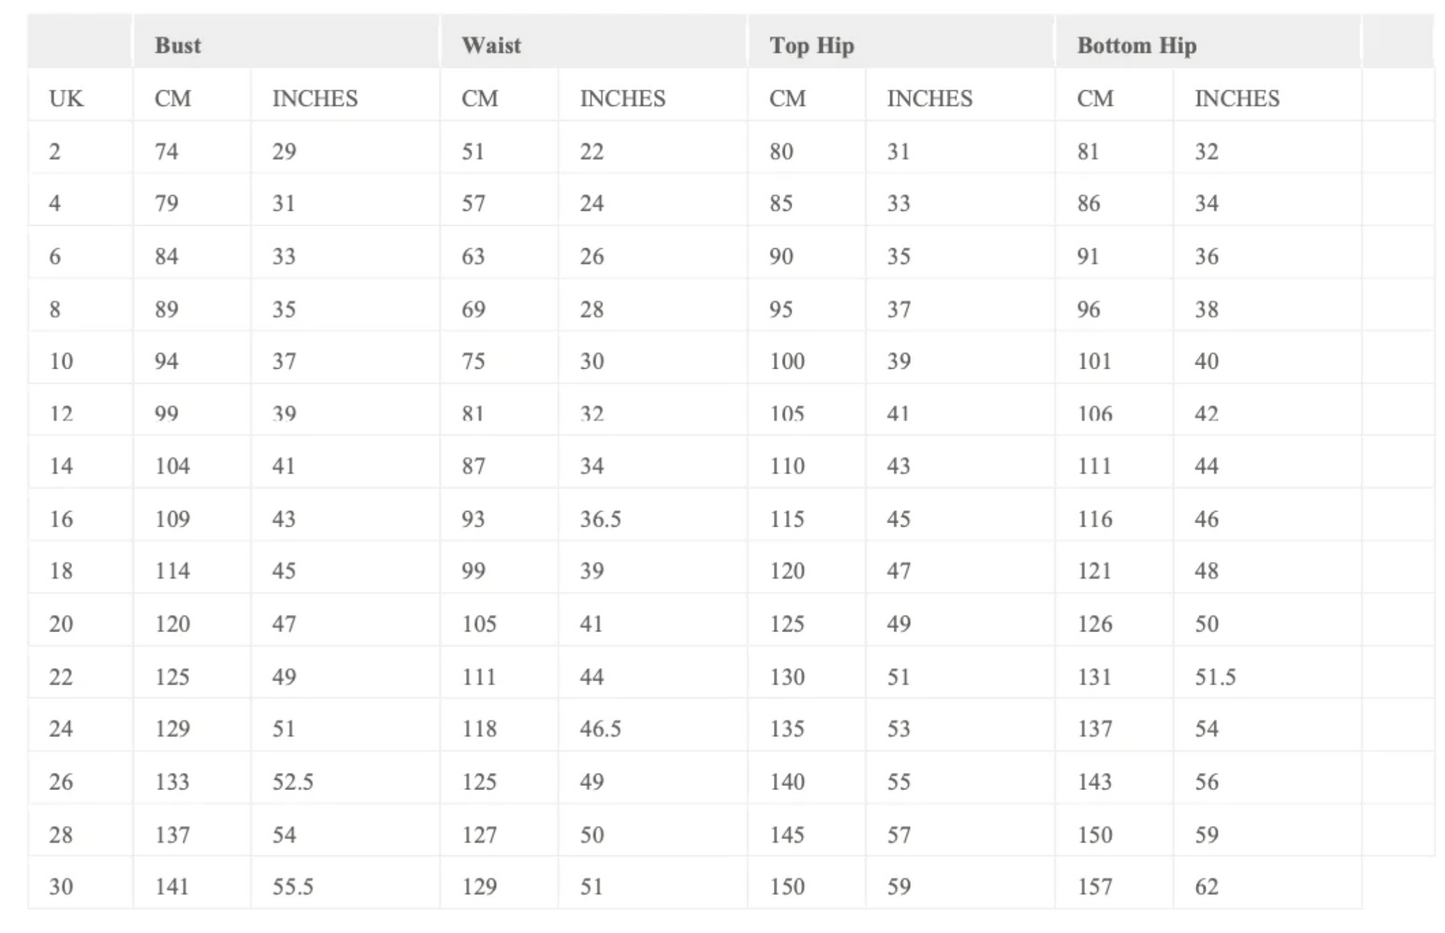Click the UK header cell
This screenshot has height=933, width=1445.
click(66, 98)
